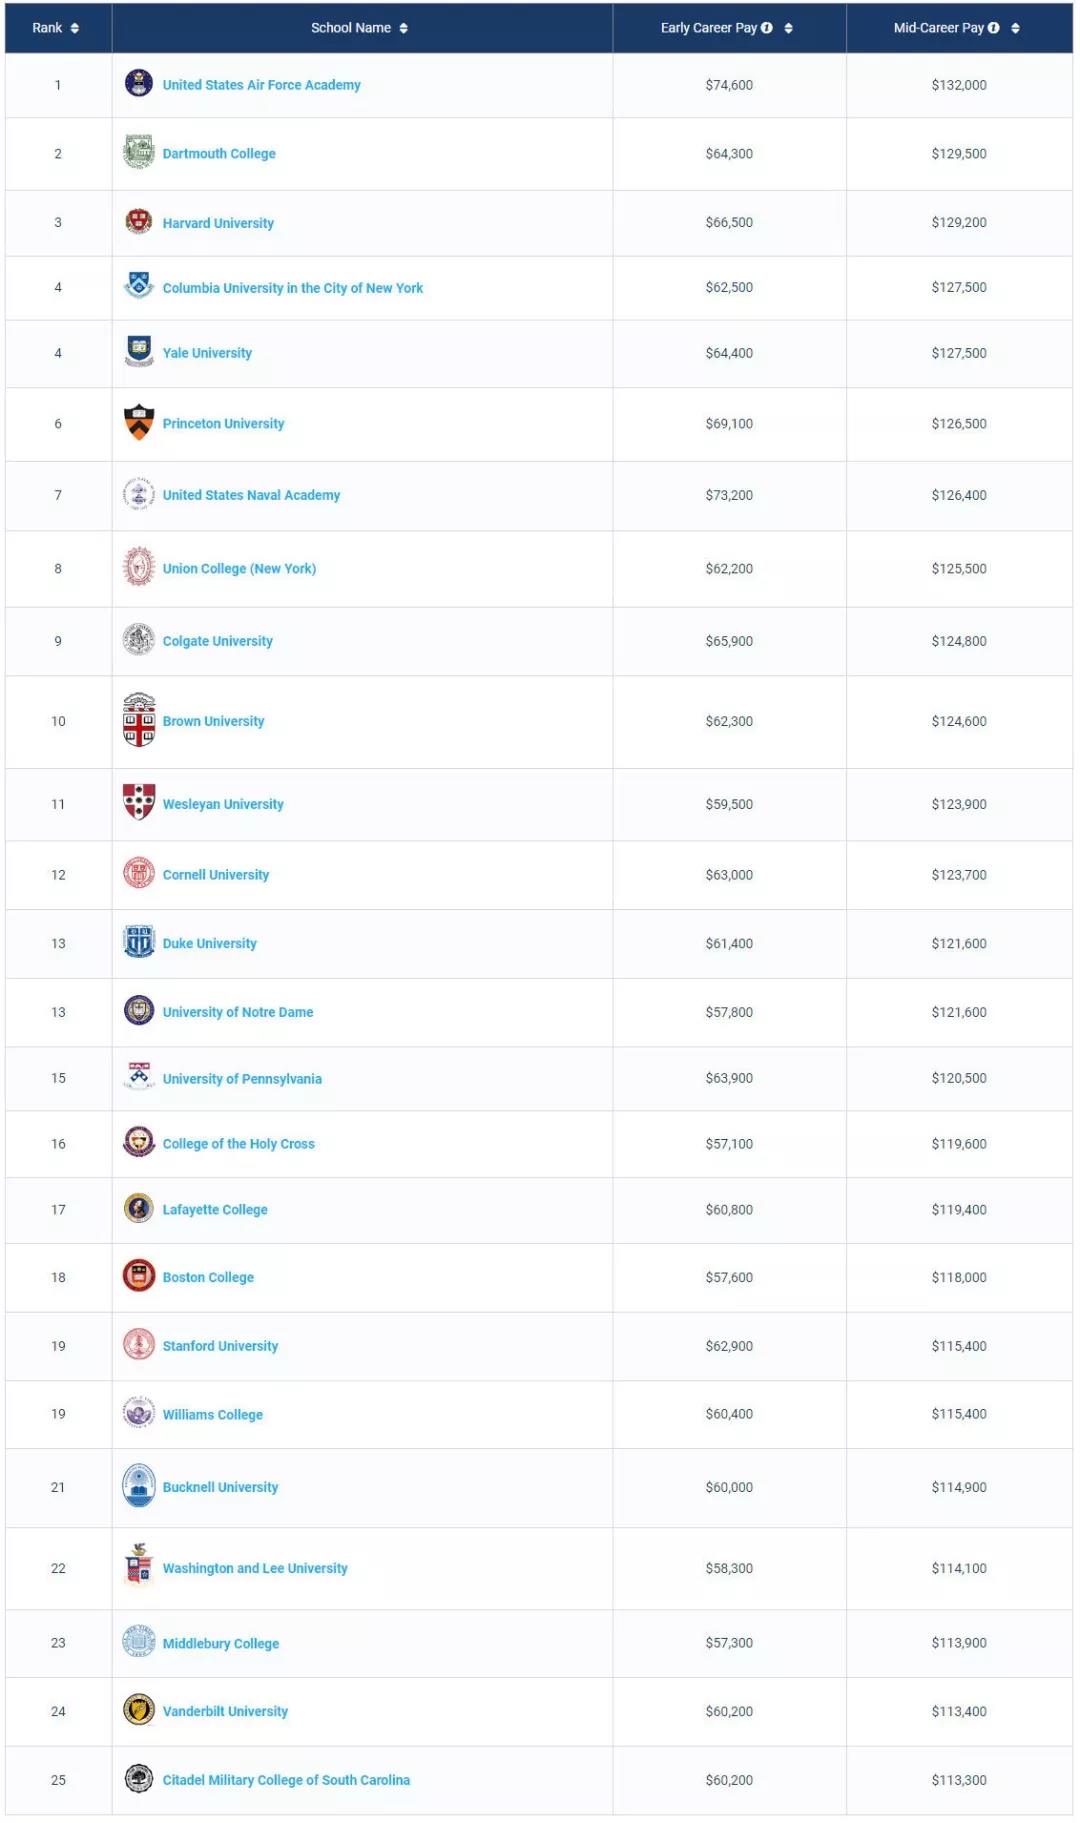Click the Yale University shield logo

coord(139,351)
